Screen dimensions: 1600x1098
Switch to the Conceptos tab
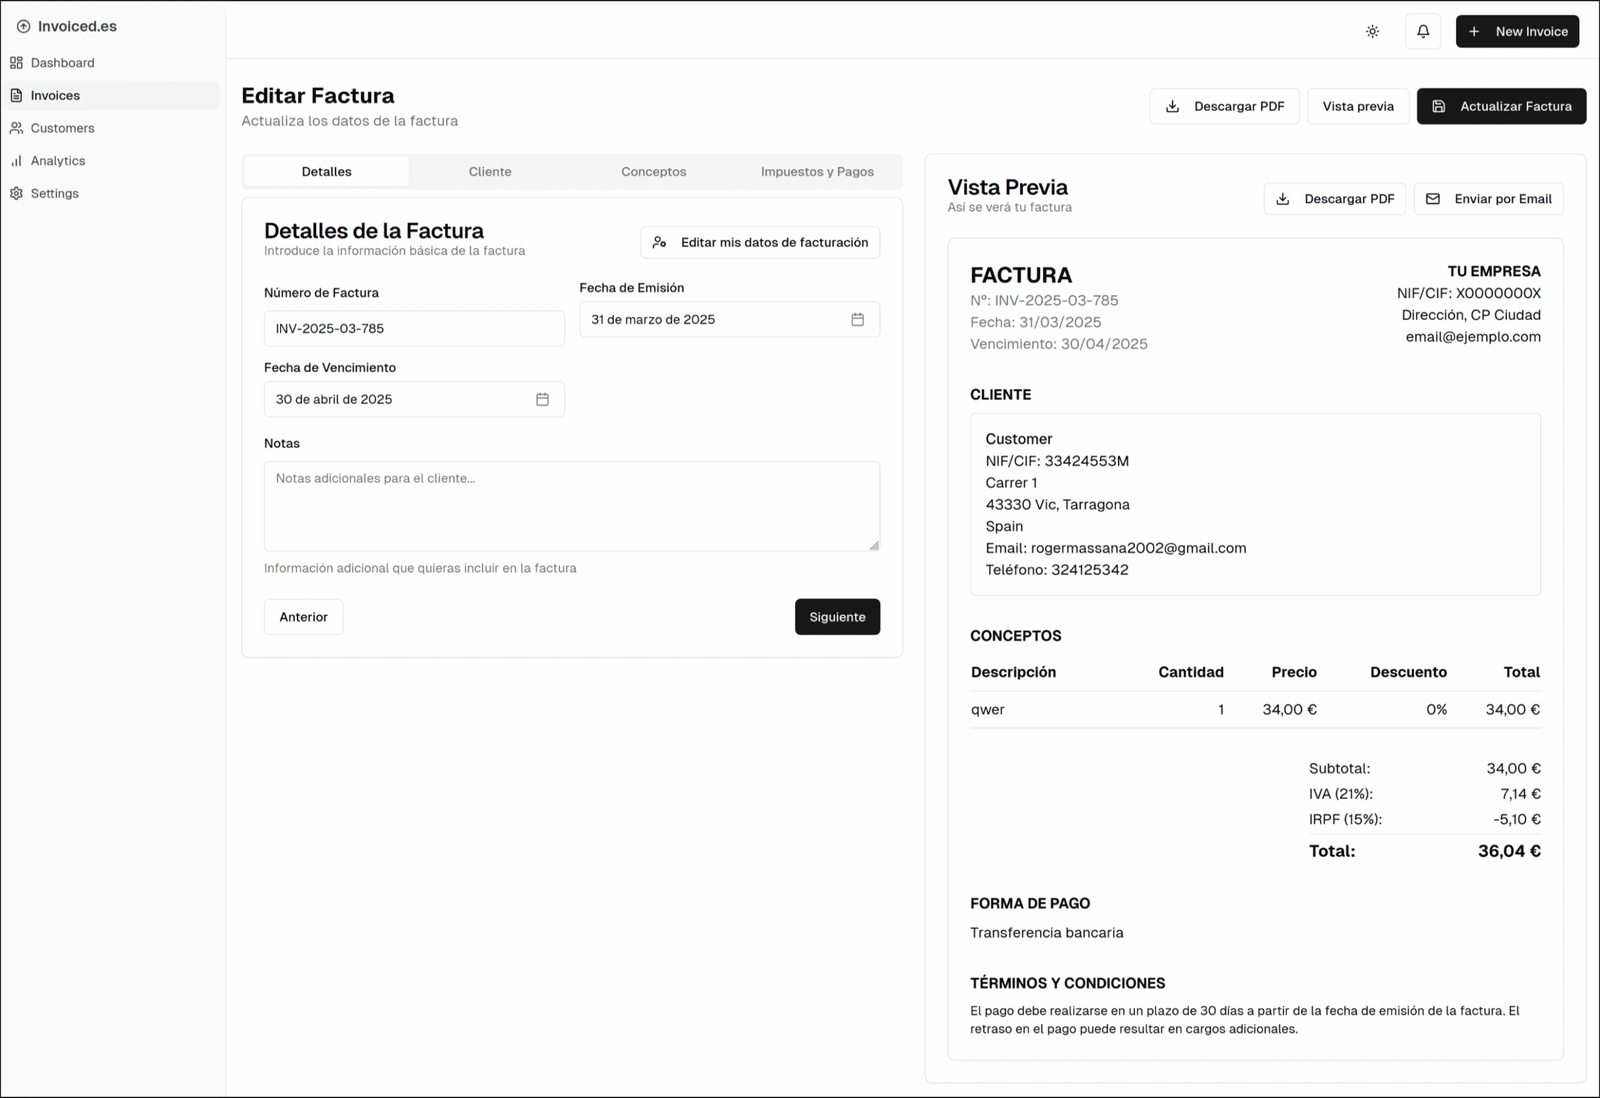pyautogui.click(x=653, y=172)
